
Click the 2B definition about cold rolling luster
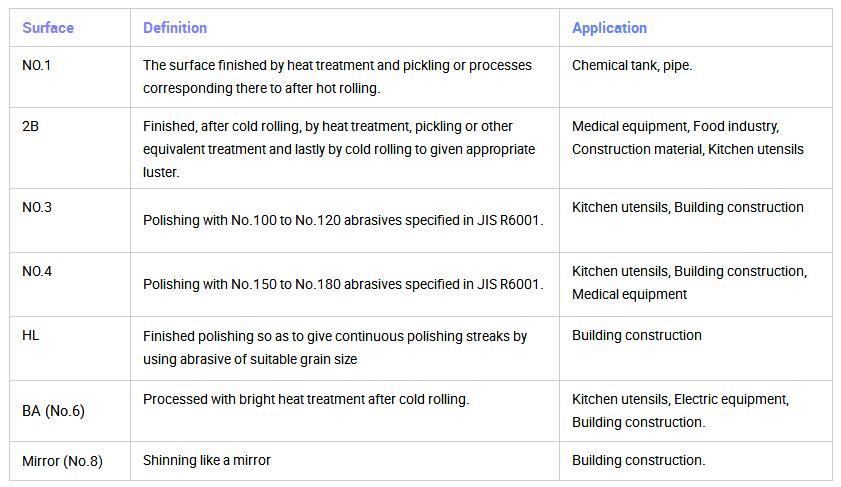(x=345, y=147)
